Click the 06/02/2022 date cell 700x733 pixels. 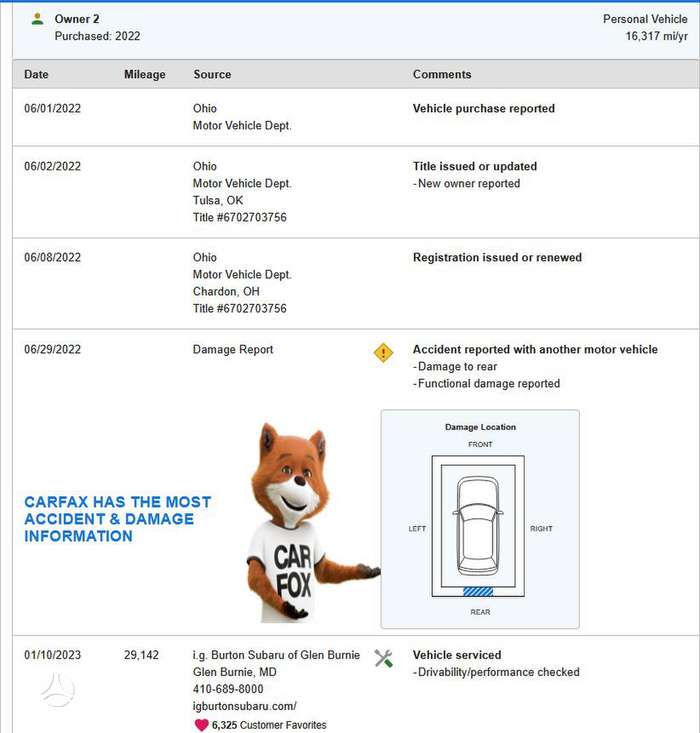click(52, 166)
